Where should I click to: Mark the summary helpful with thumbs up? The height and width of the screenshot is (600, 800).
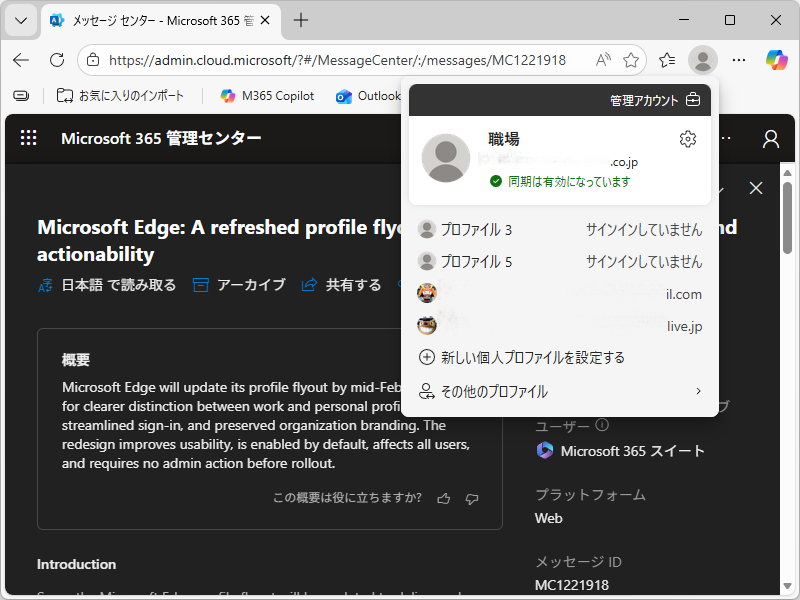pyautogui.click(x=444, y=498)
